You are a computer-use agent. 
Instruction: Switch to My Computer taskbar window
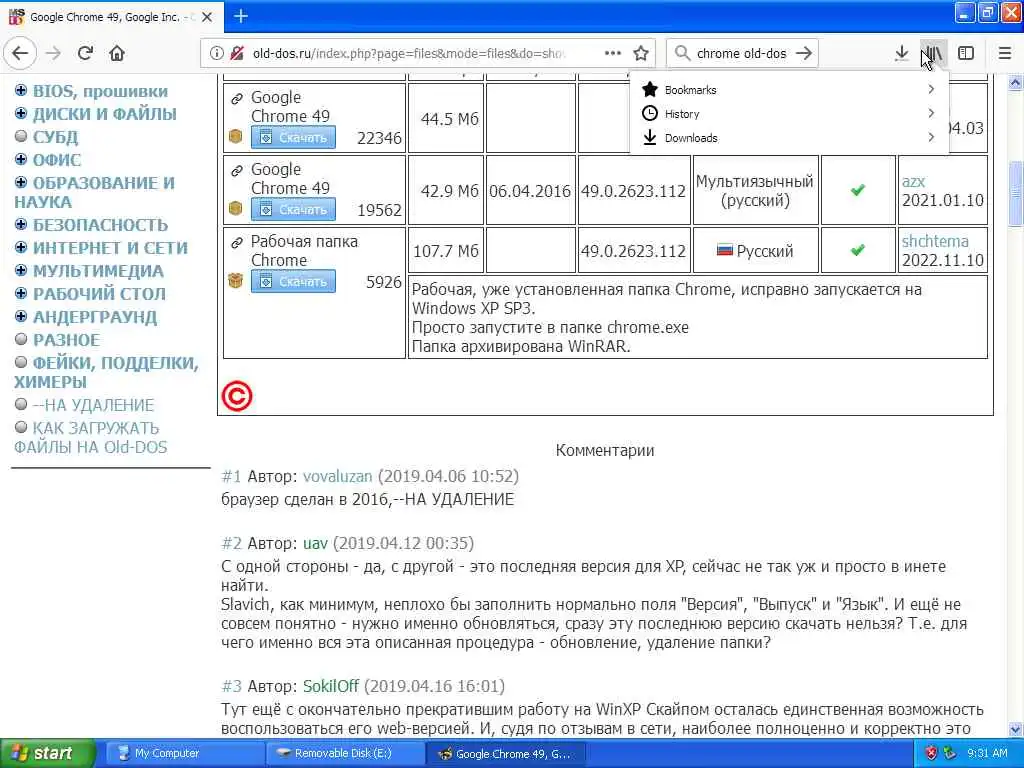click(185, 753)
